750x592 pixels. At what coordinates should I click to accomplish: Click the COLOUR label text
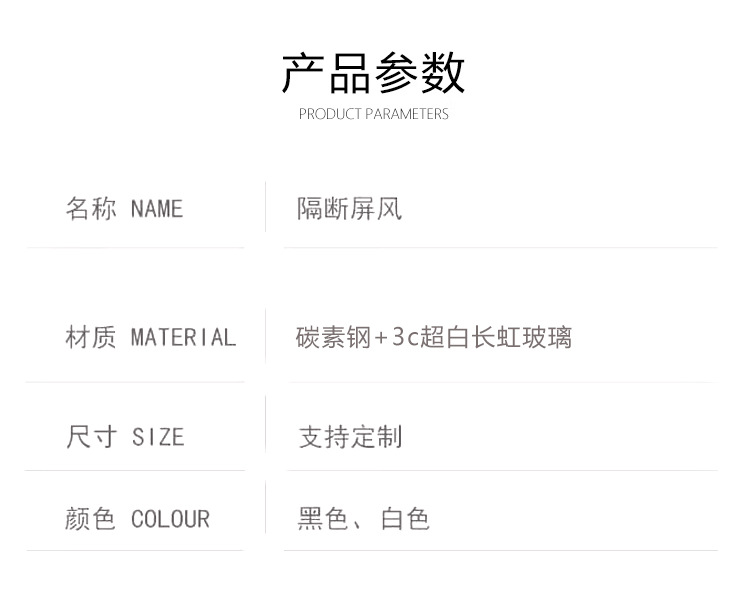[170, 519]
